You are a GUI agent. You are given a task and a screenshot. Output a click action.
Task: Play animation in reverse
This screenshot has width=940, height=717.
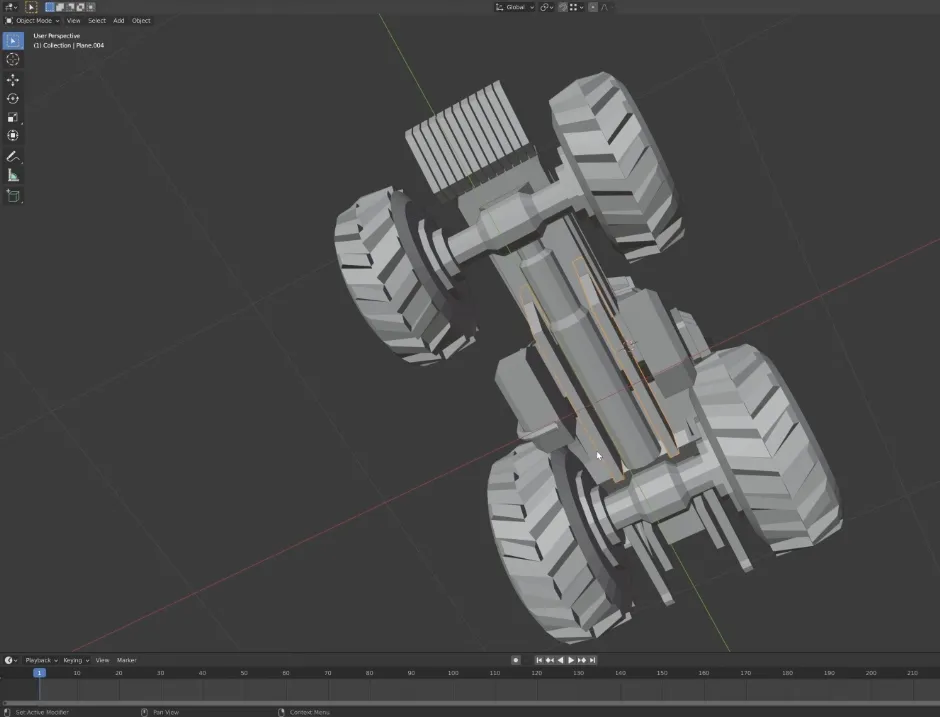tap(561, 660)
